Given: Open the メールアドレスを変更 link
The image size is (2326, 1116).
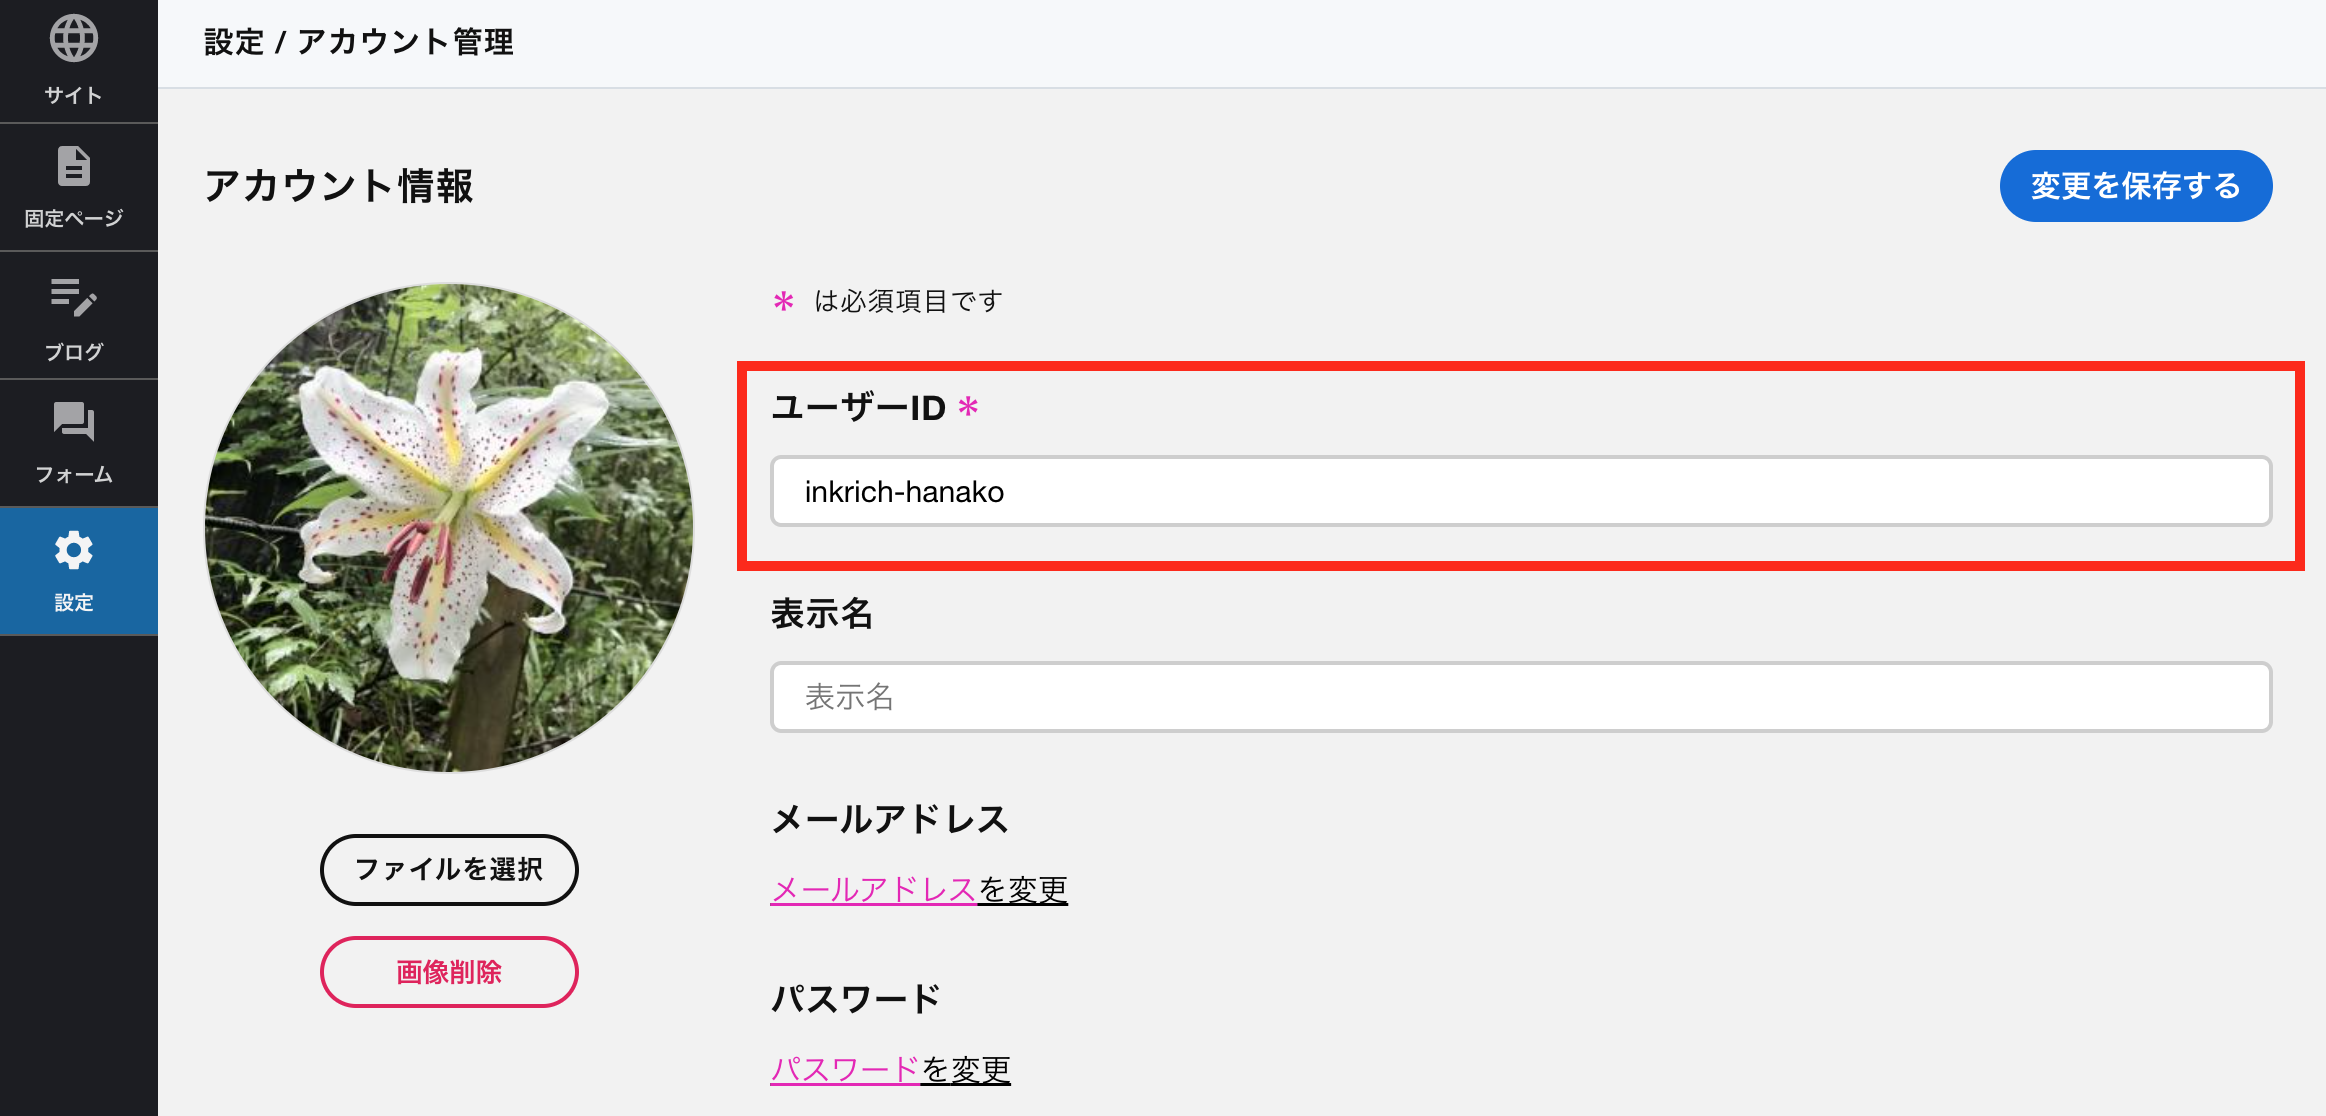Looking at the screenshot, I should (919, 890).
